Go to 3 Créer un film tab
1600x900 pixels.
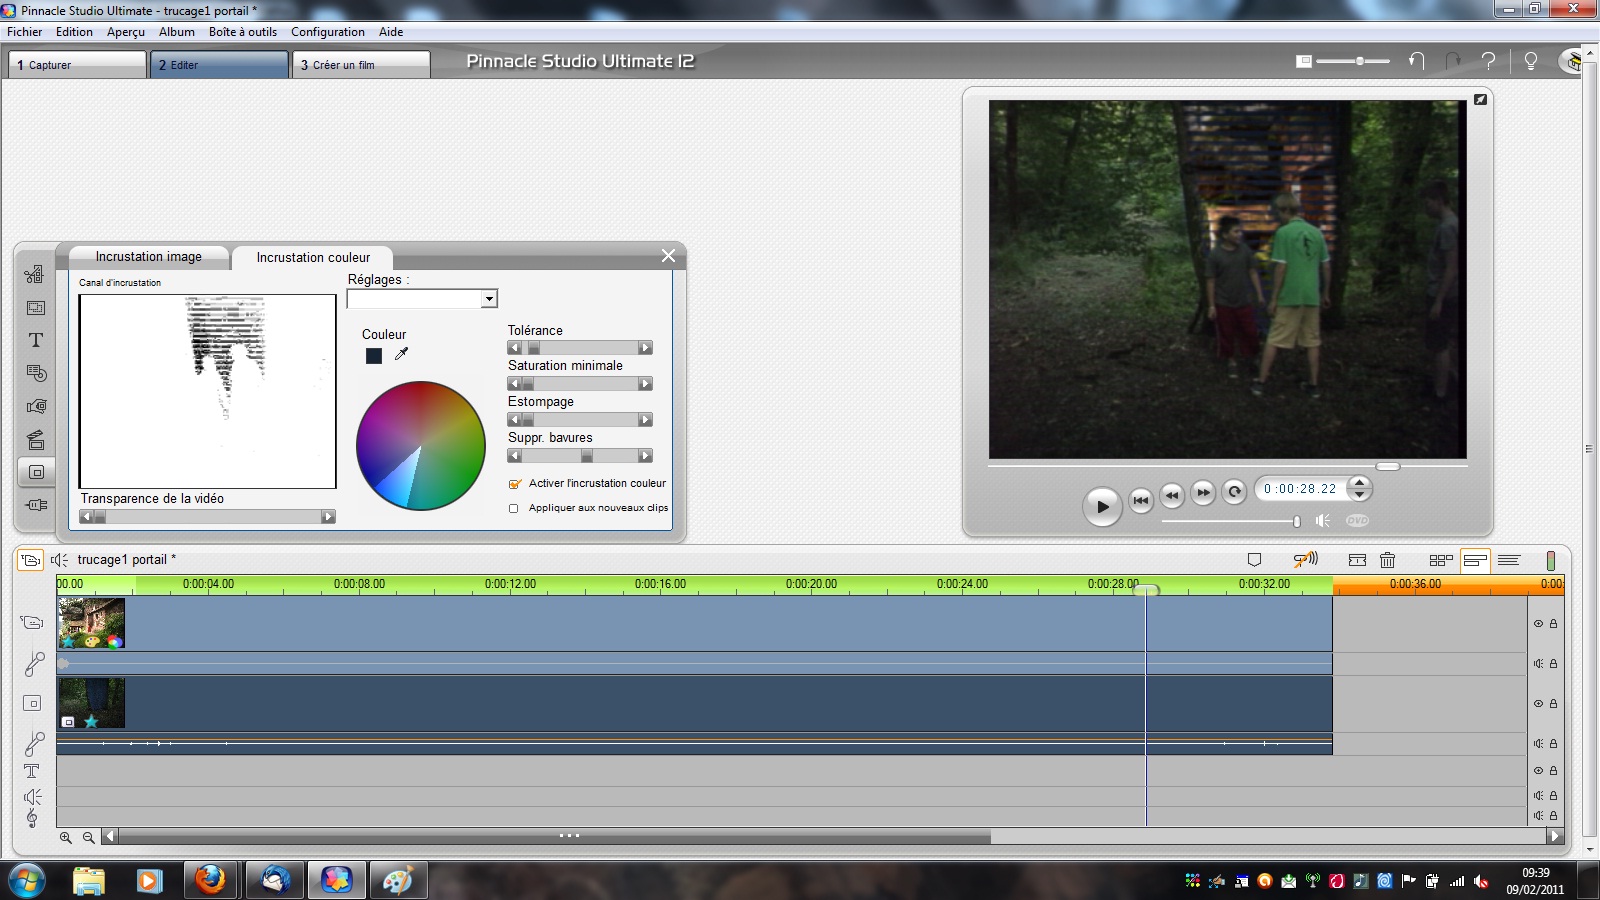pos(362,65)
